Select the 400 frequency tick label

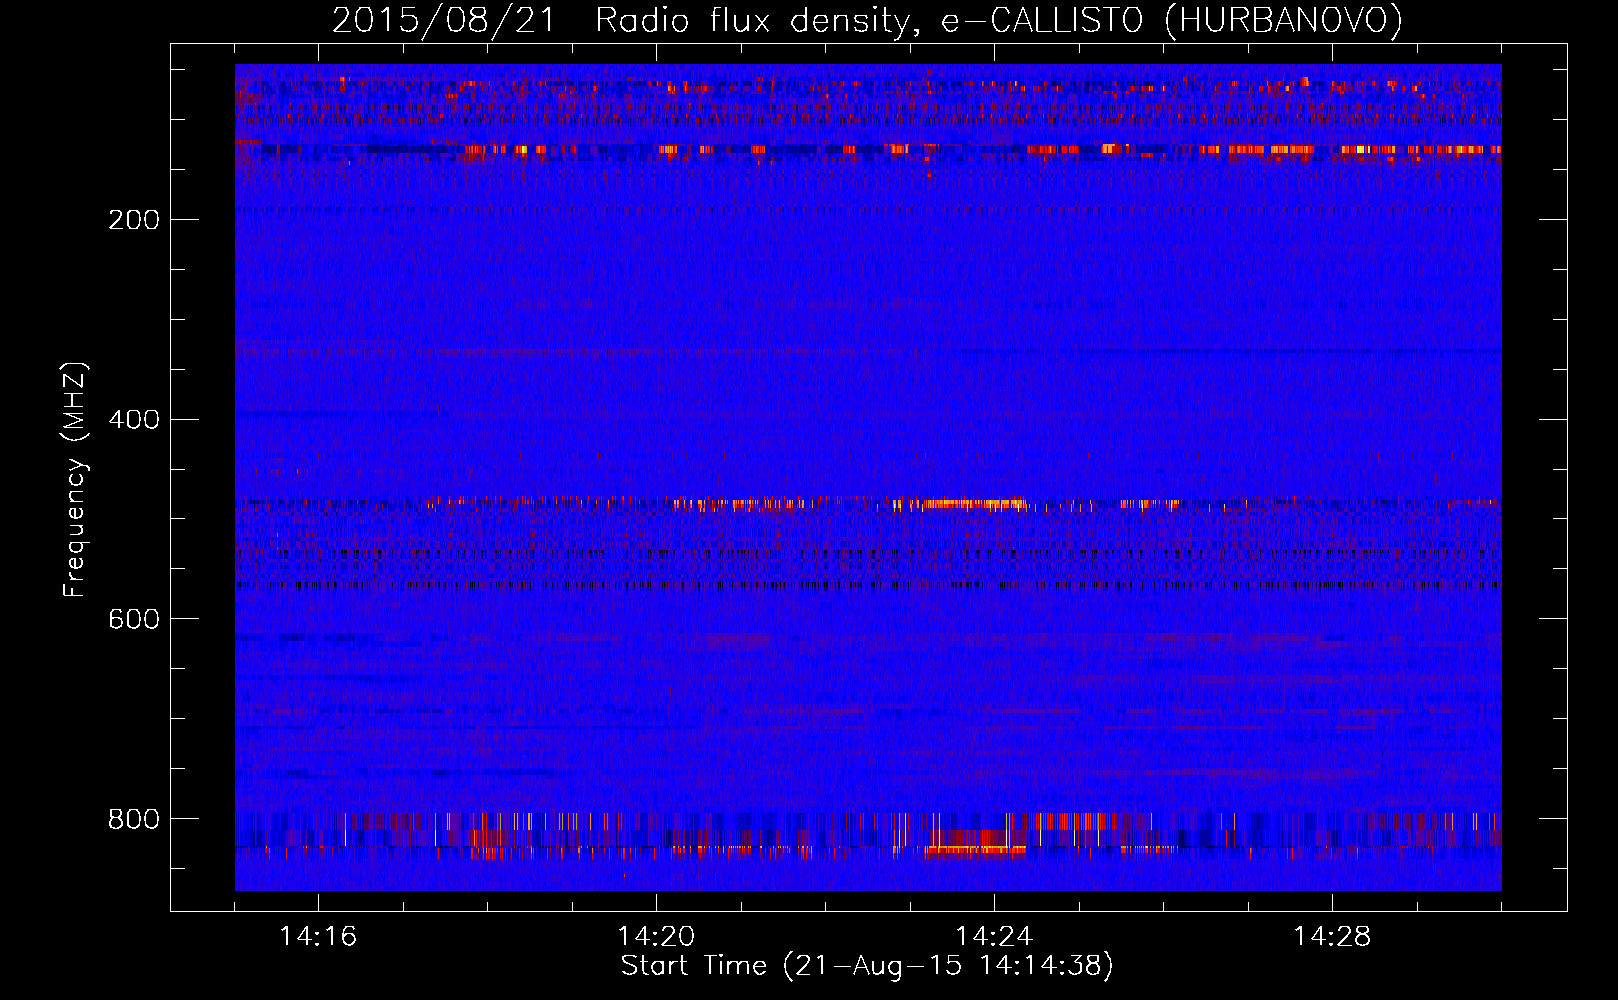[134, 420]
